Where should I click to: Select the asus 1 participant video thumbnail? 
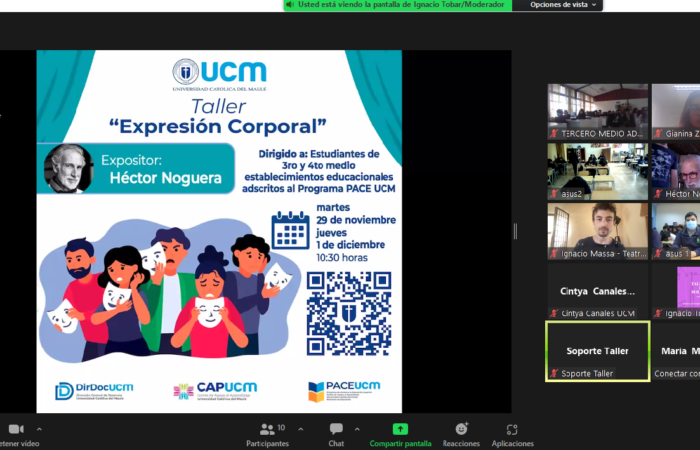[676, 231]
